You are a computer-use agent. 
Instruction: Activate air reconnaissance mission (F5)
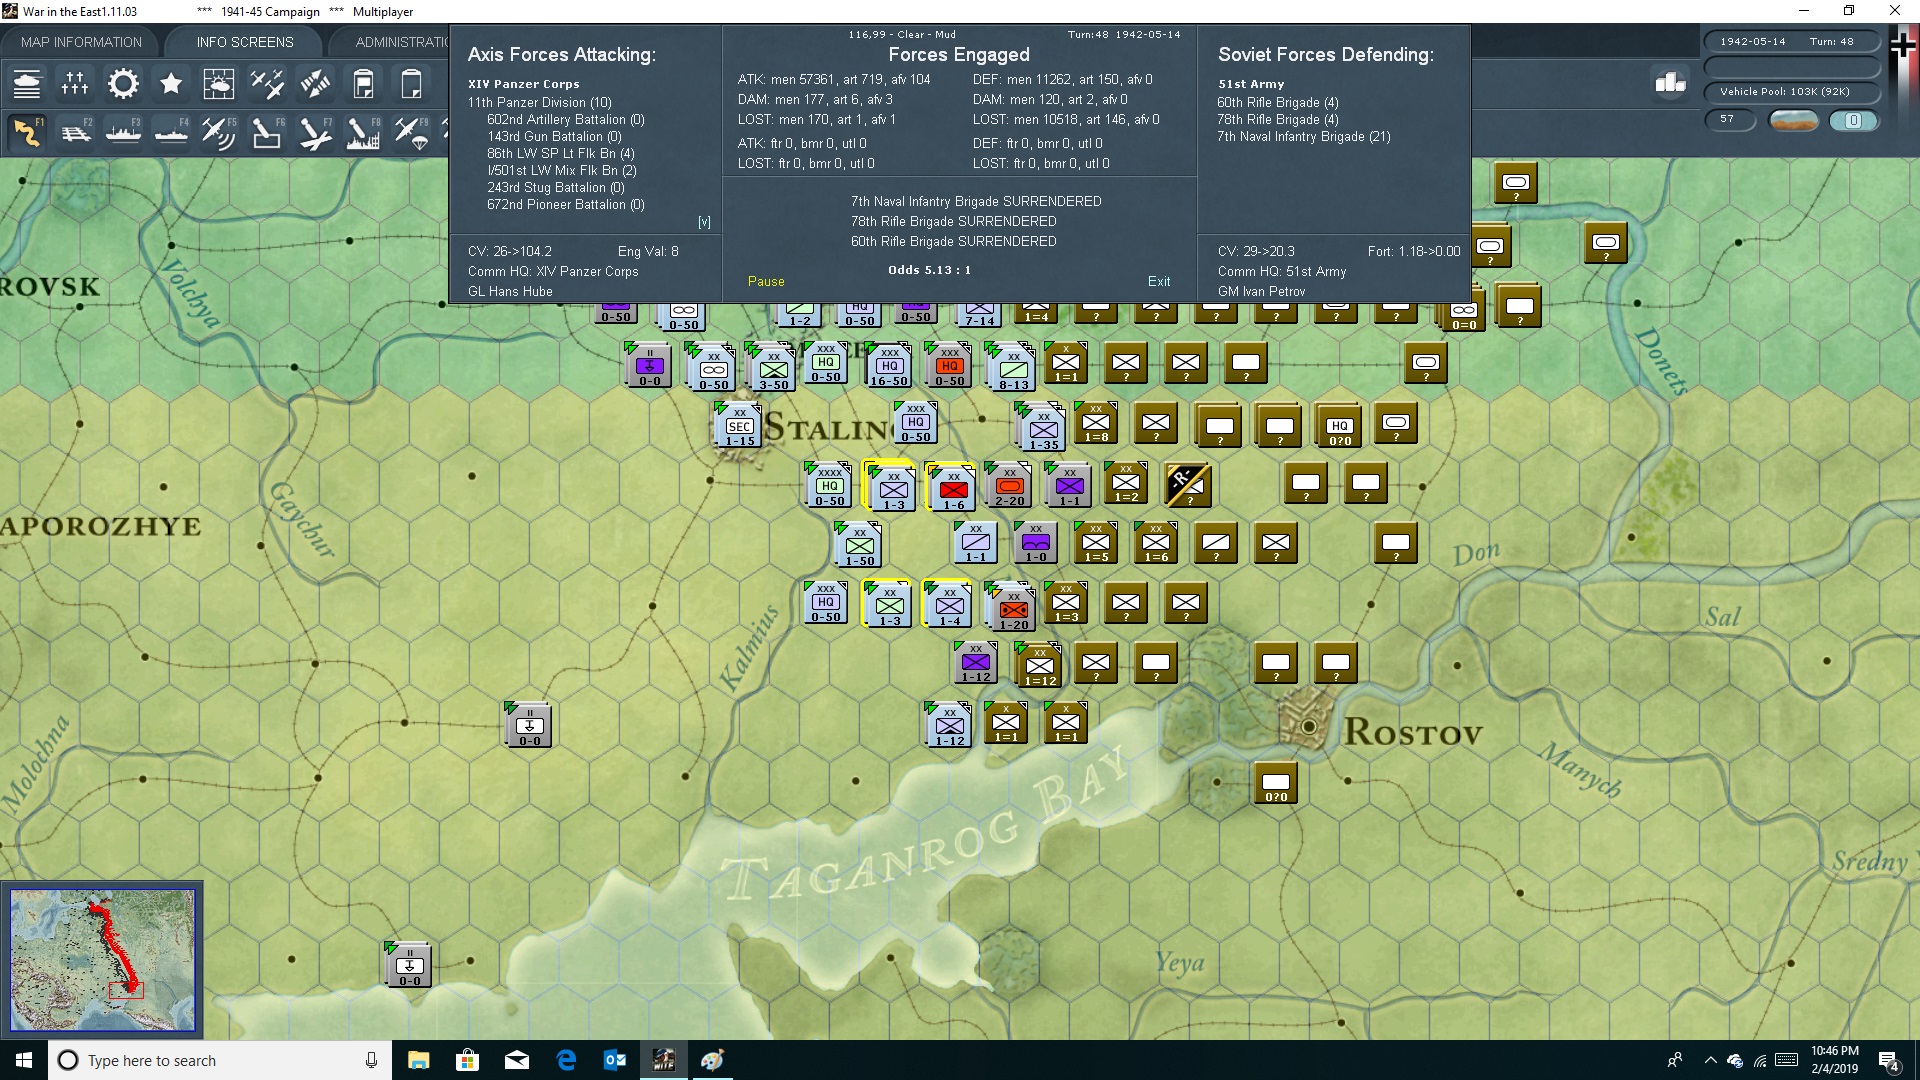219,132
